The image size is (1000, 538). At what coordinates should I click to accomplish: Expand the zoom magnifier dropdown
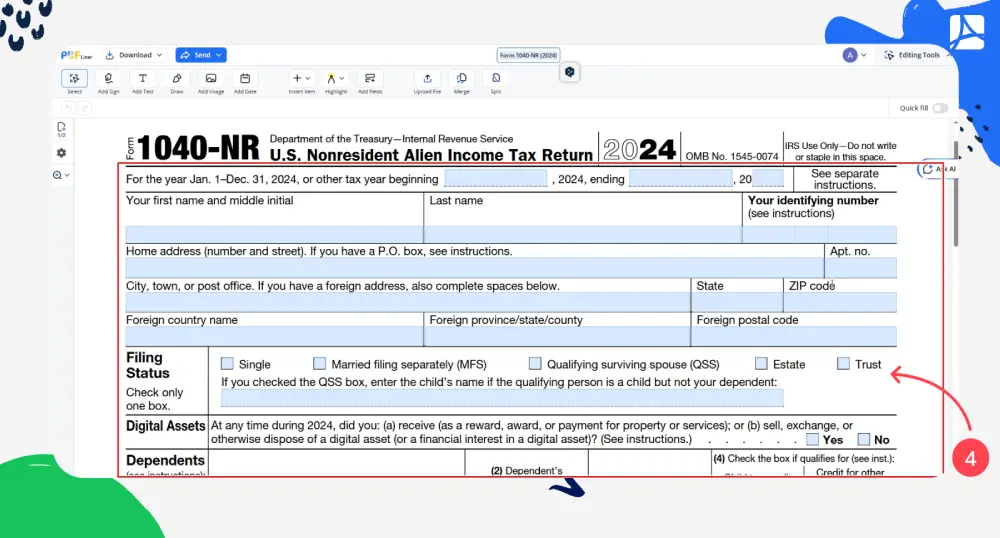[61, 175]
